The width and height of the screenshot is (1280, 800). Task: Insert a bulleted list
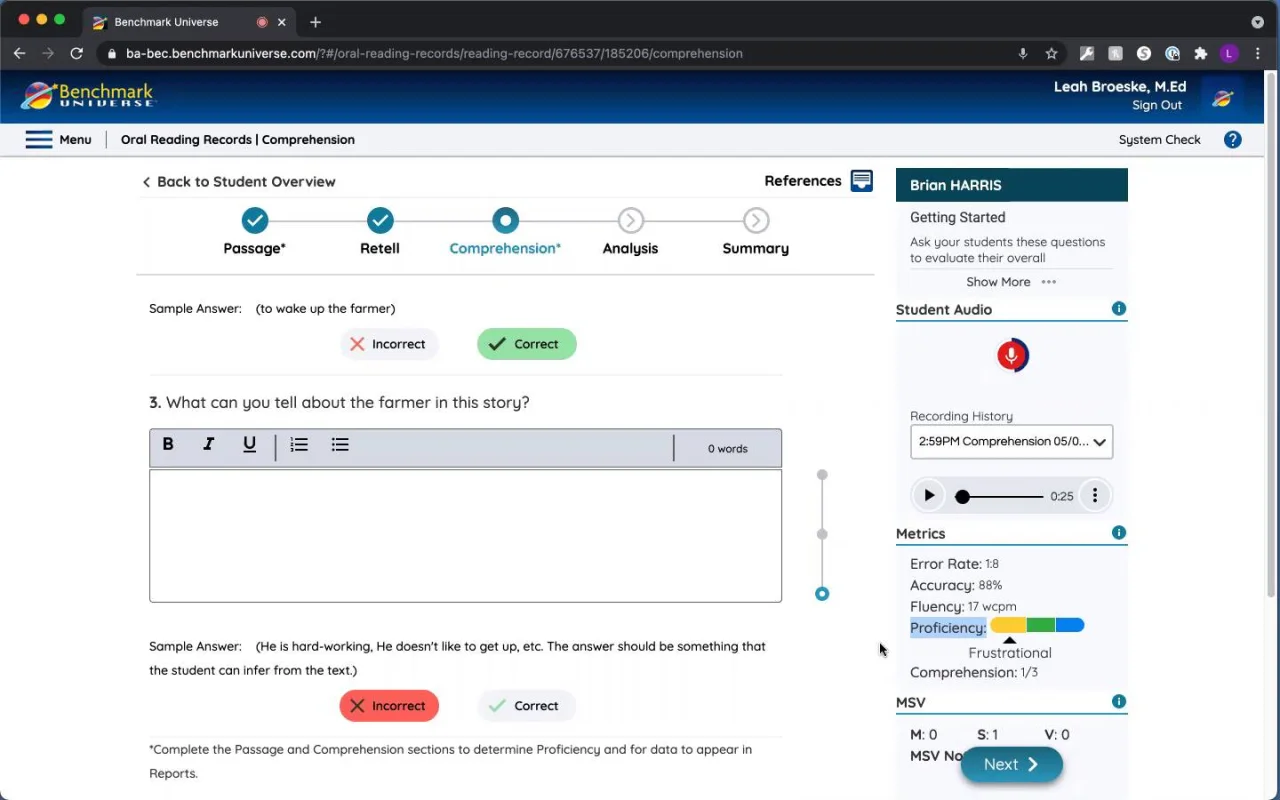tap(340, 445)
